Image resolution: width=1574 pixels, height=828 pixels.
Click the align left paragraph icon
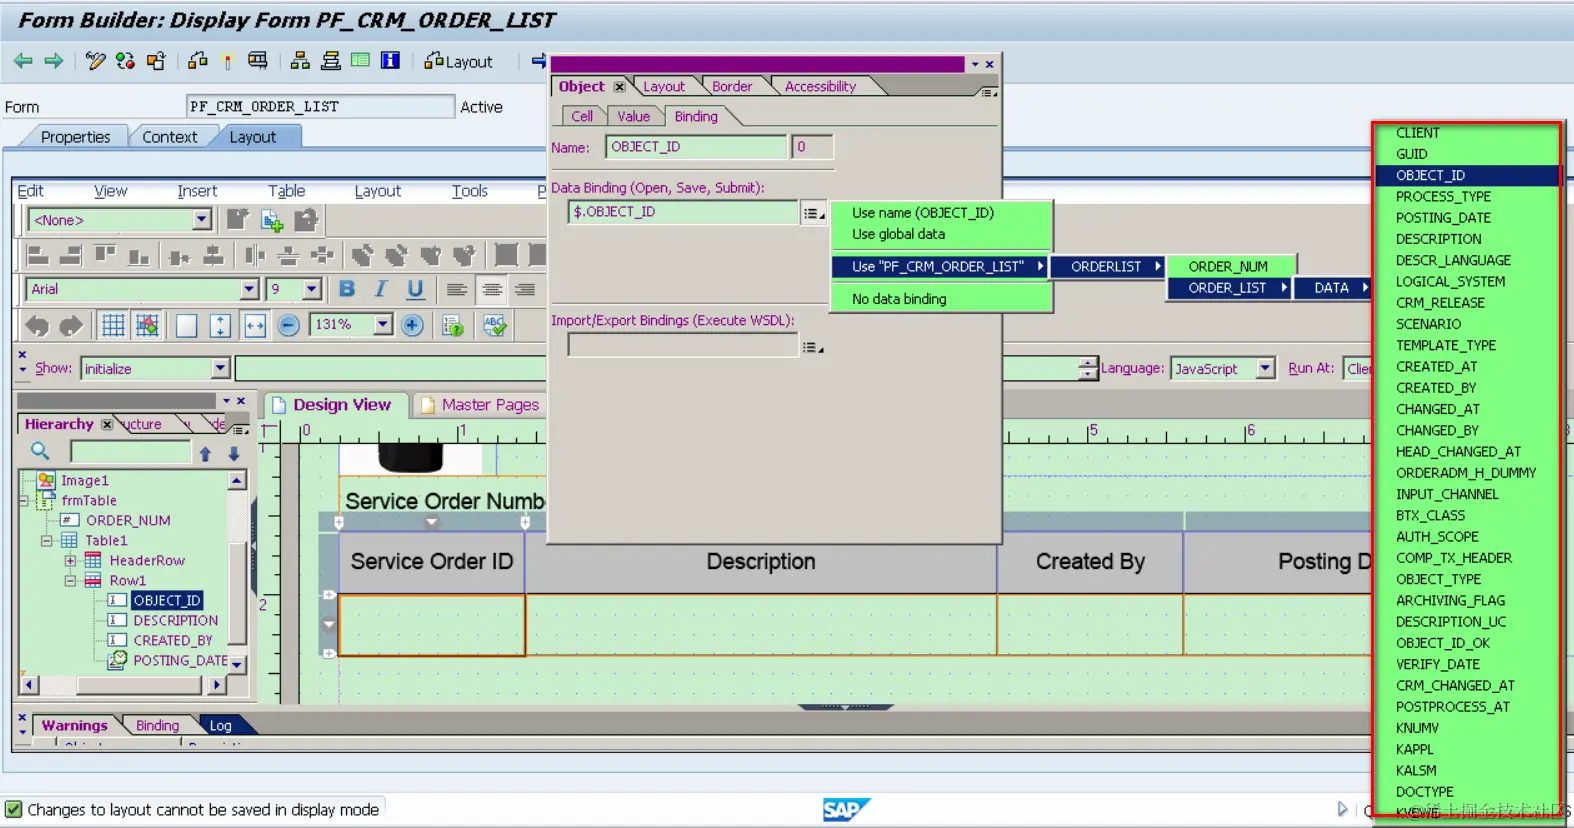click(x=457, y=289)
